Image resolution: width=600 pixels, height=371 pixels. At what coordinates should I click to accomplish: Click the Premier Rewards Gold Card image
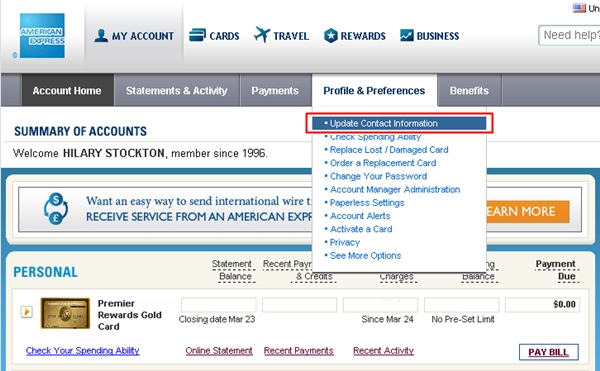65,313
